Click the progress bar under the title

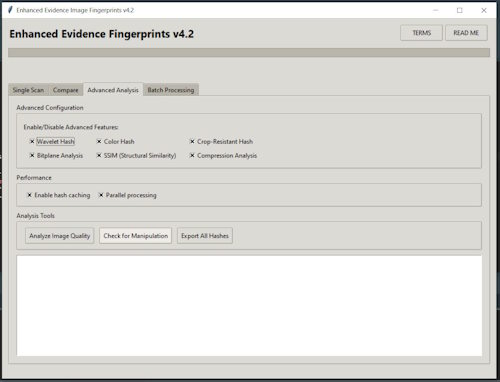249,53
